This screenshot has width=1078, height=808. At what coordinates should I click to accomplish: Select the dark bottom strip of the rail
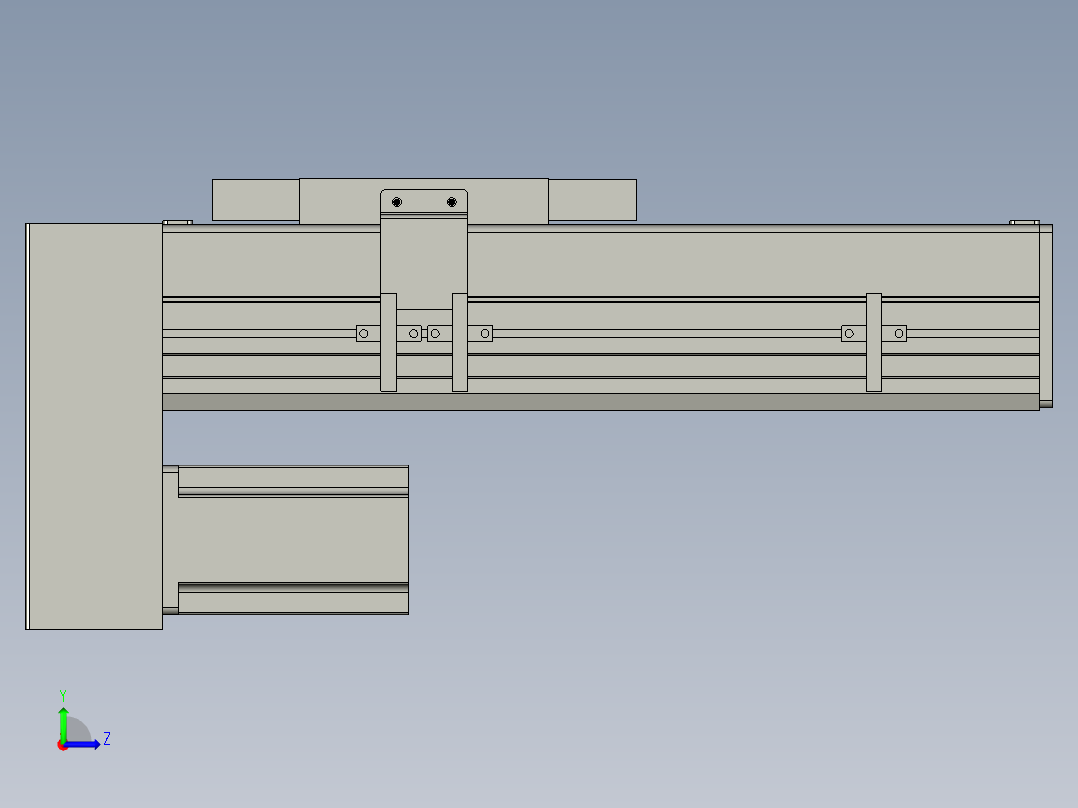tap(601, 402)
